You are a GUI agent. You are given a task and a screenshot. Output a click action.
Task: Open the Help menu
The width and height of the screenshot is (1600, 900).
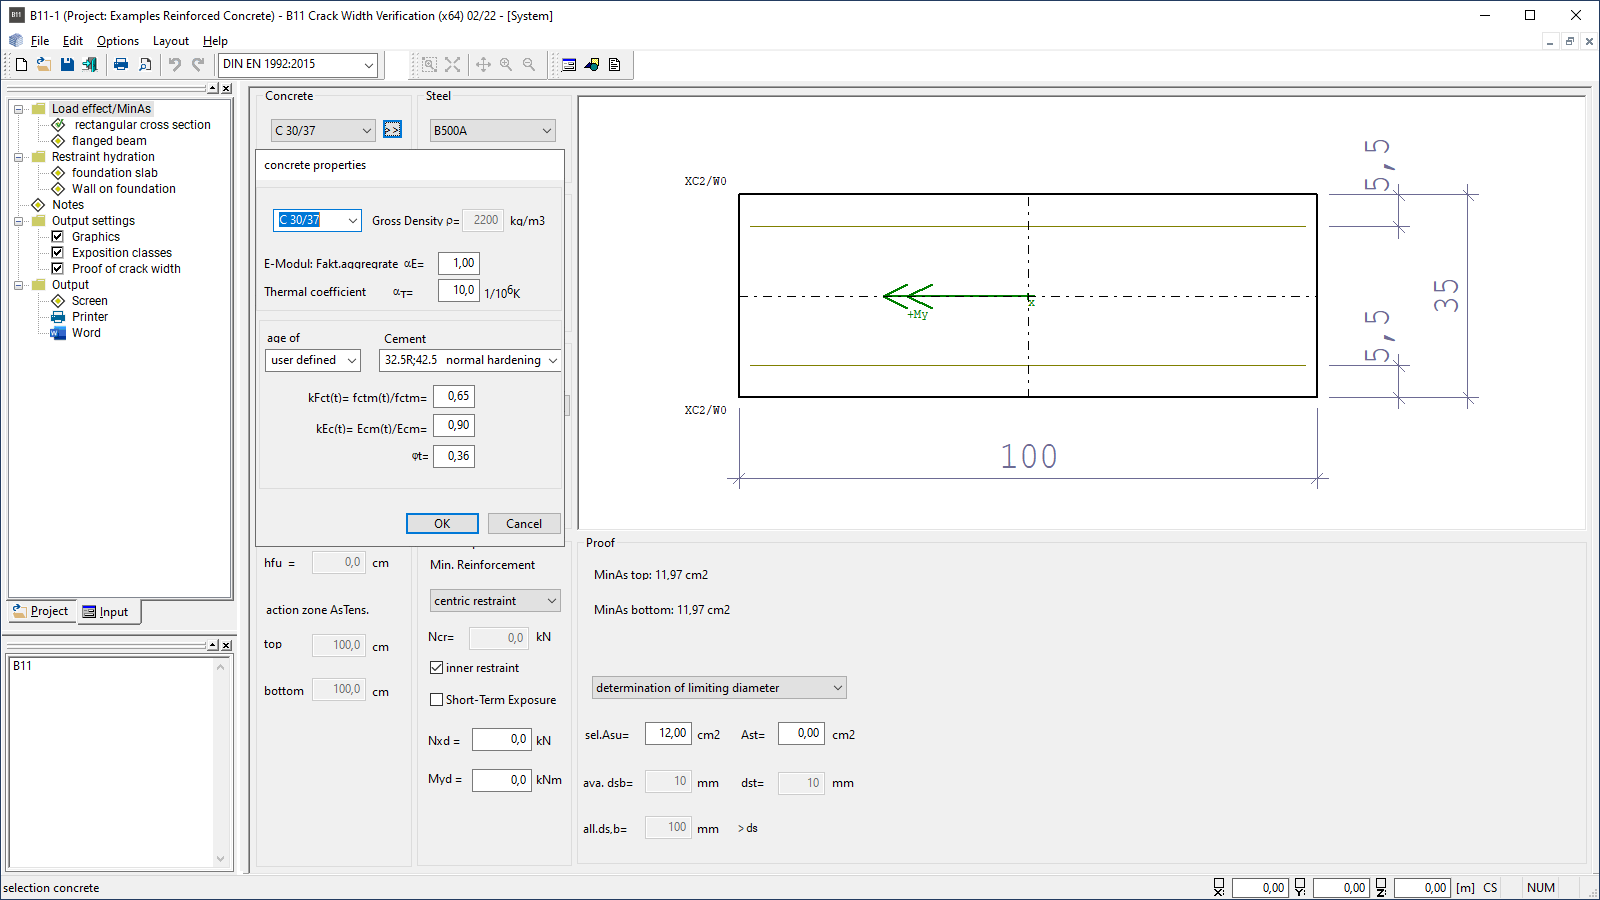coord(215,41)
